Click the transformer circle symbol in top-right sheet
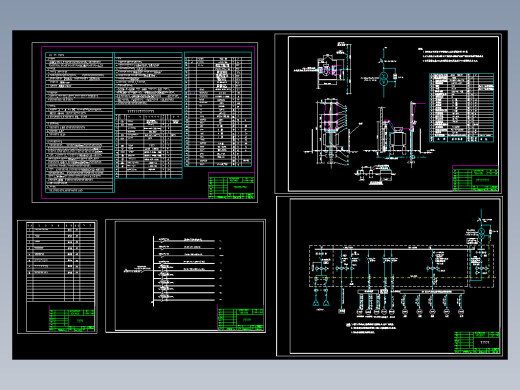This screenshot has width=520, height=390. pos(384,79)
